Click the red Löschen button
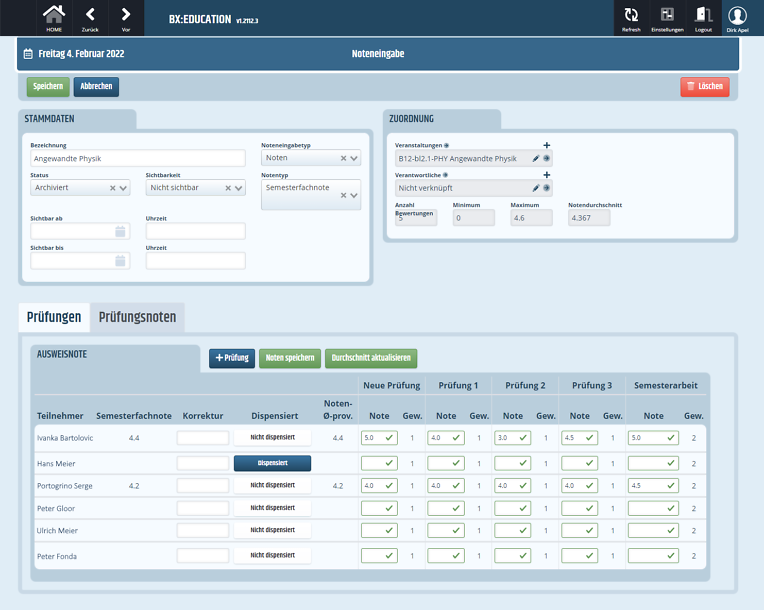This screenshot has height=610, width=764. (705, 87)
